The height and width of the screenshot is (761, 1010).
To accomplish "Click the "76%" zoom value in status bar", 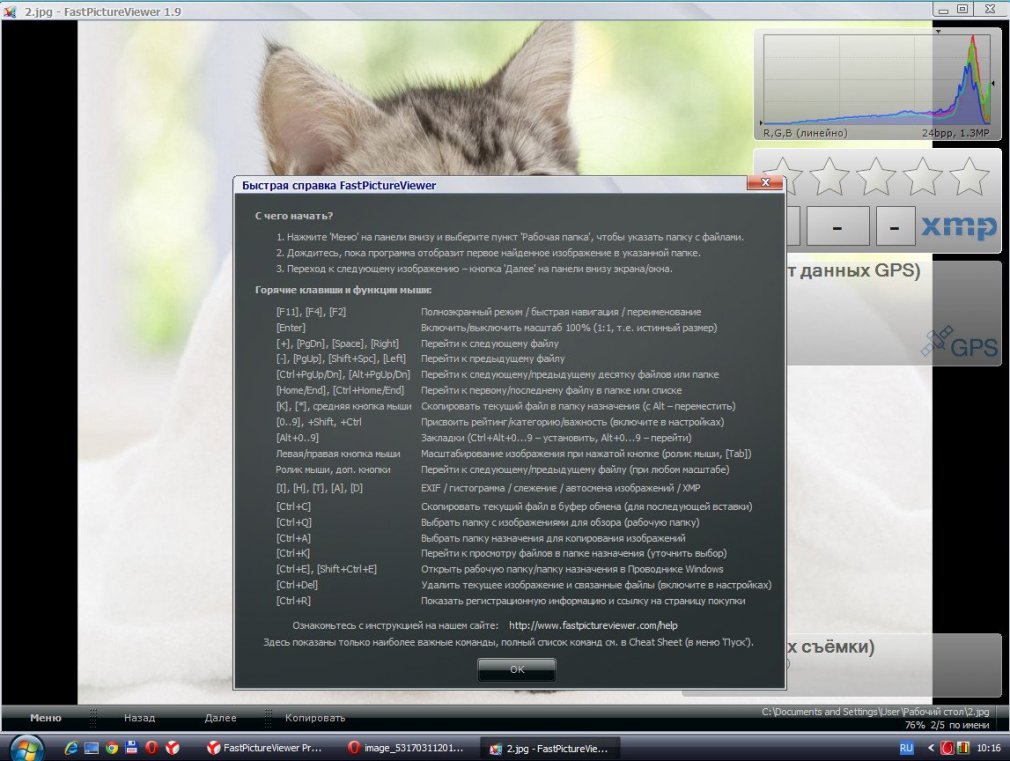I will [915, 725].
